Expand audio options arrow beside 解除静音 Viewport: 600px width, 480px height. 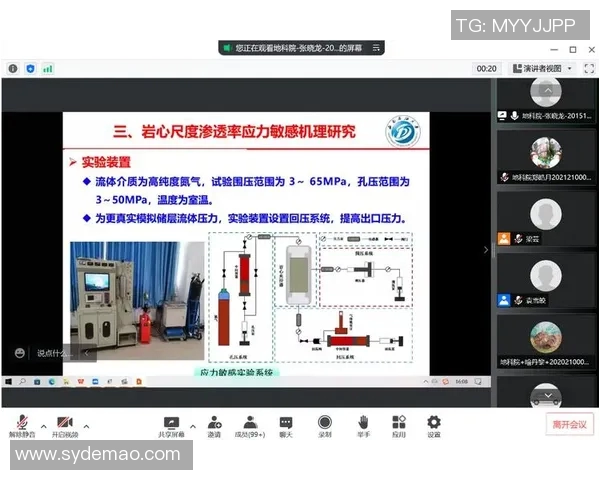click(44, 426)
